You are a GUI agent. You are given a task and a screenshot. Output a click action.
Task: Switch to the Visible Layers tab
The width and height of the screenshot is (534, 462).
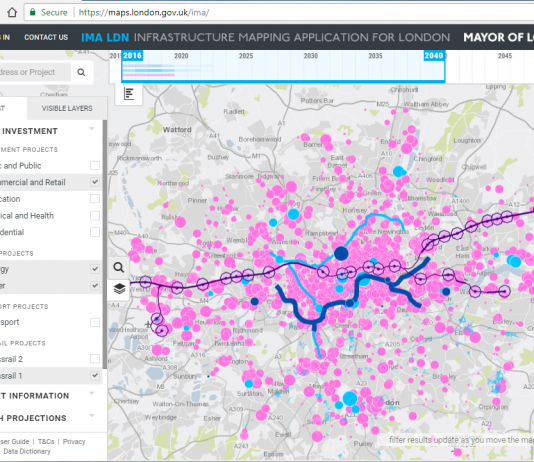[67, 108]
